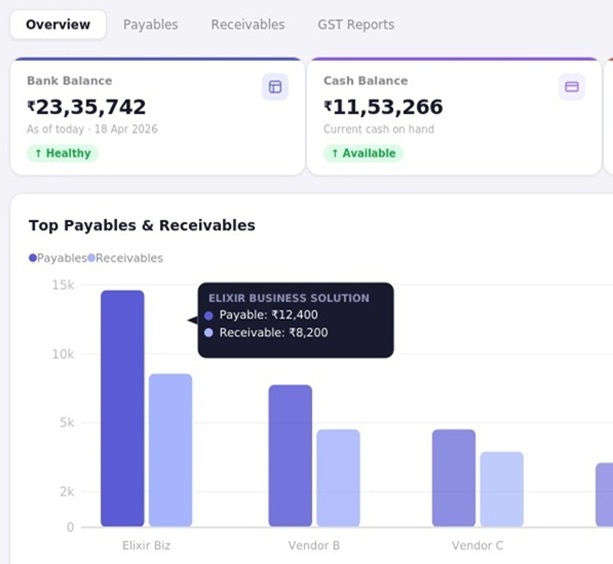This screenshot has width=613, height=564.
Task: Click the Bank Balance layout icon
Action: (x=275, y=87)
